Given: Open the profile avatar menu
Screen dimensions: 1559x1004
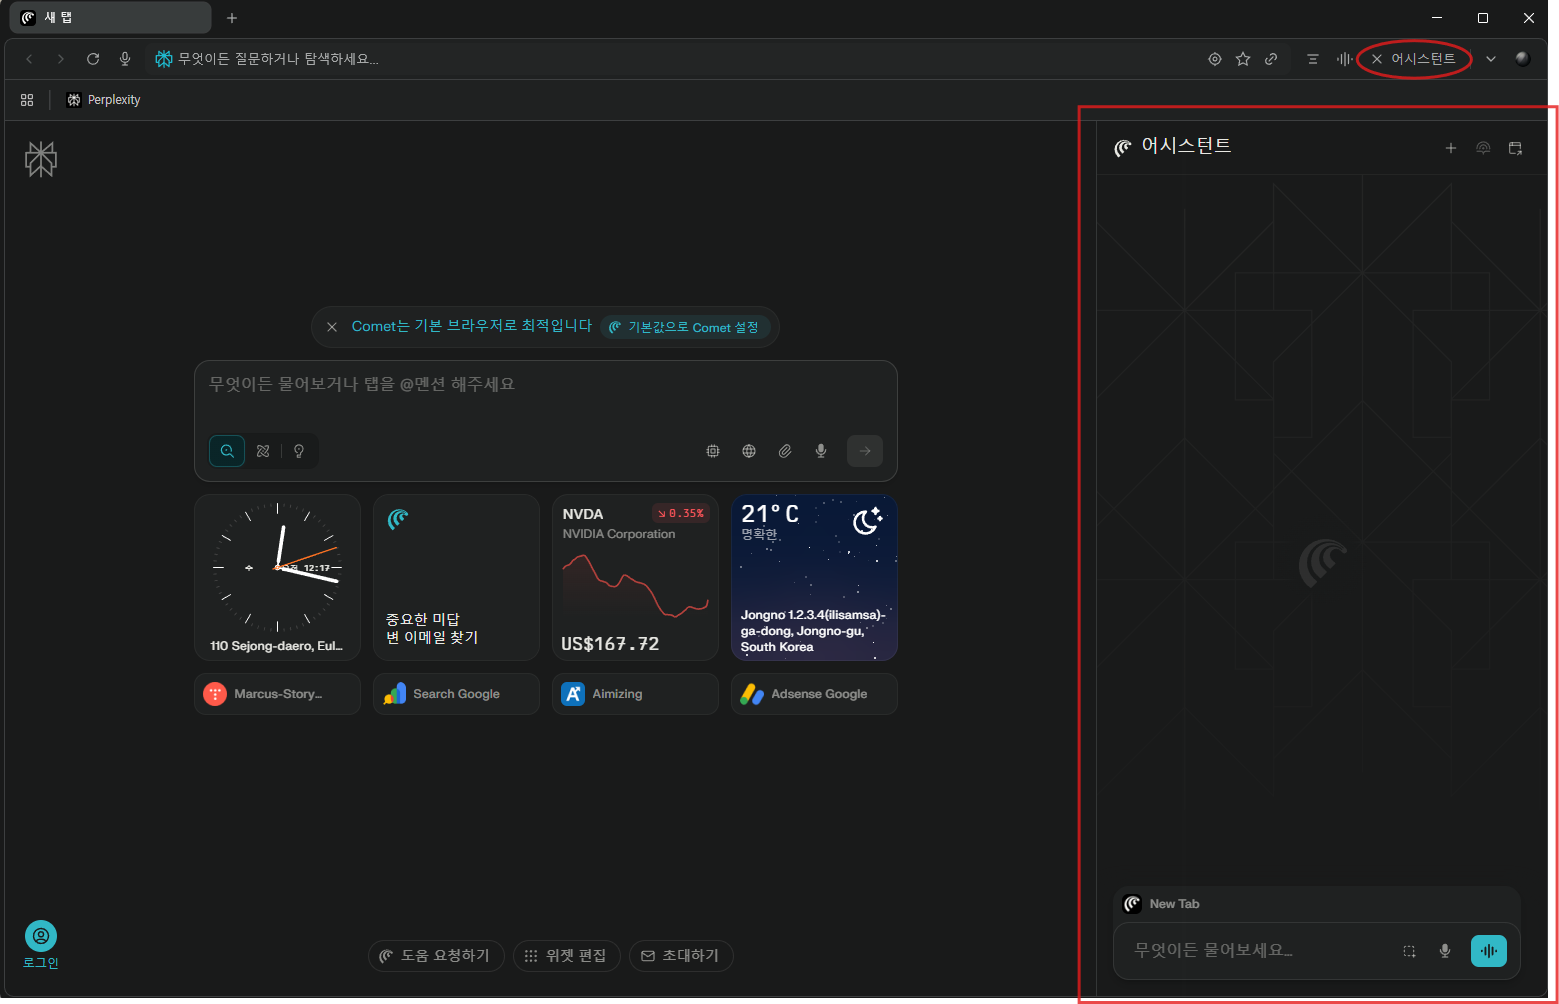Looking at the screenshot, I should pos(1523,59).
